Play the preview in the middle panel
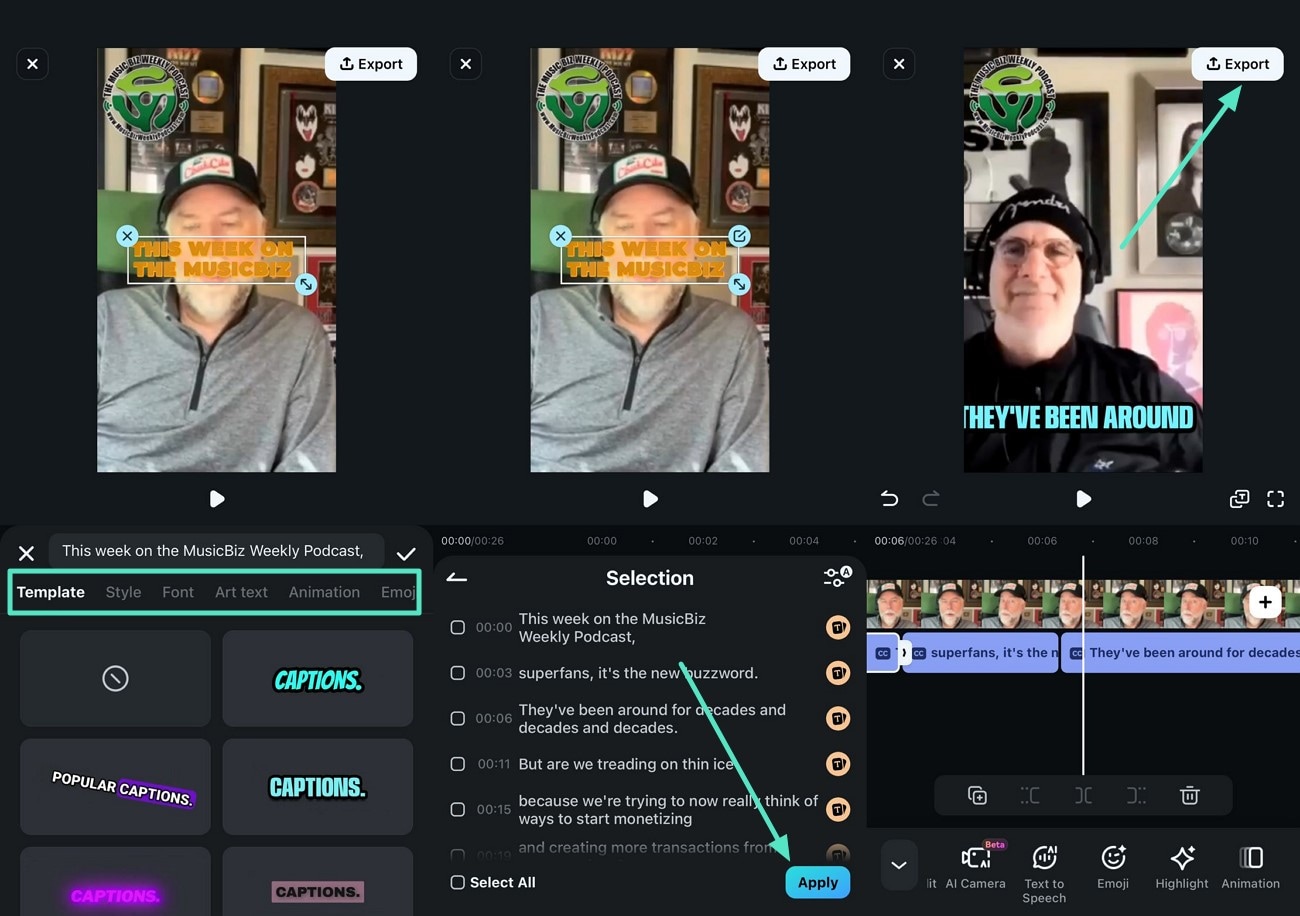This screenshot has height=916, width=1300. 650,499
